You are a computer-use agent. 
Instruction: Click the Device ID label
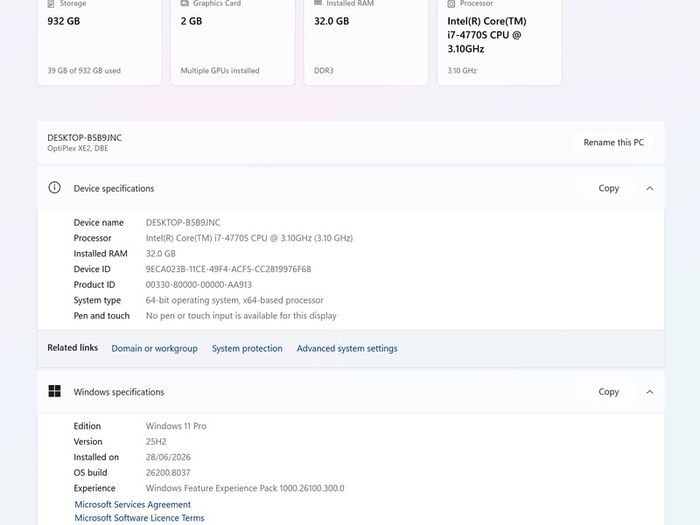(x=92, y=269)
